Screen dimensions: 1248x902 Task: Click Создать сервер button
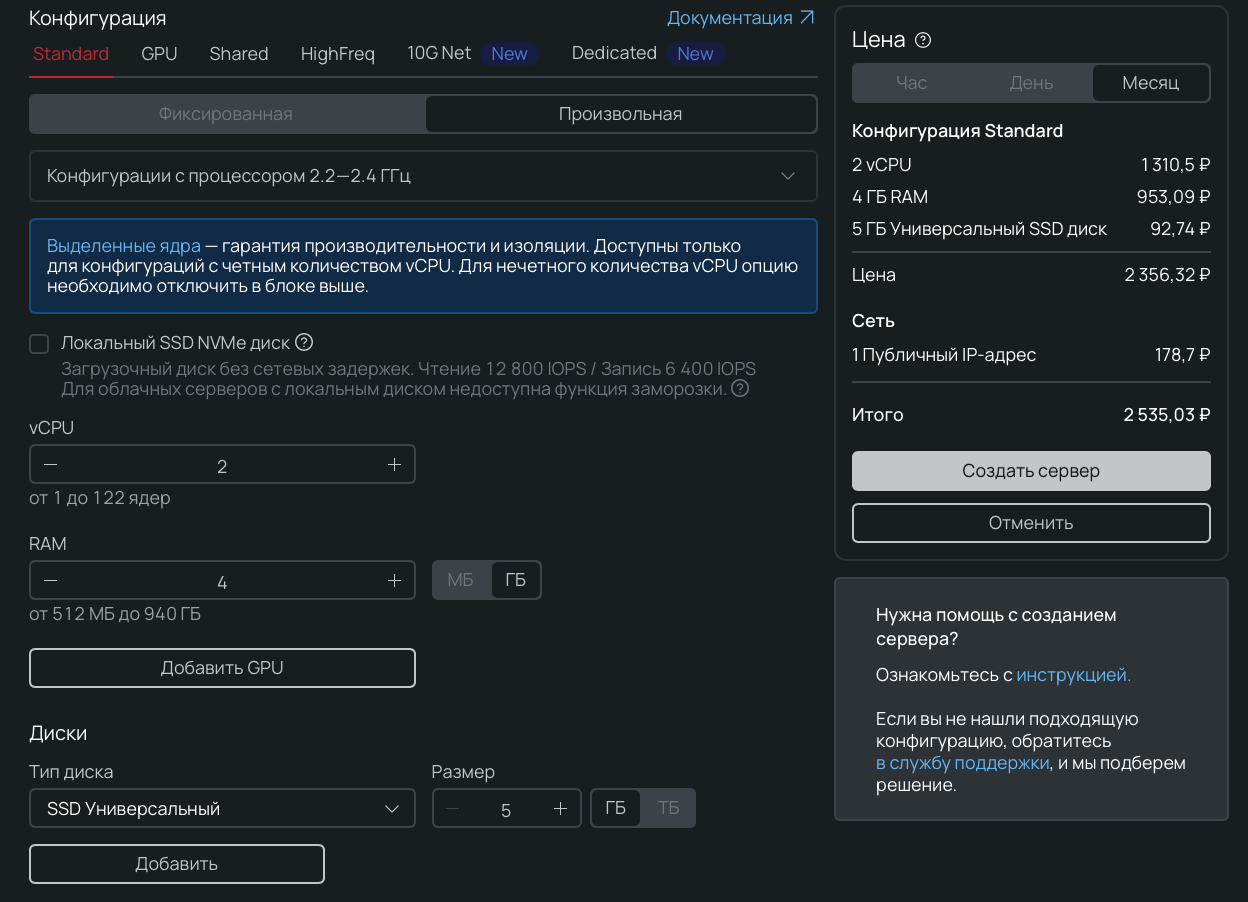pyautogui.click(x=1031, y=471)
